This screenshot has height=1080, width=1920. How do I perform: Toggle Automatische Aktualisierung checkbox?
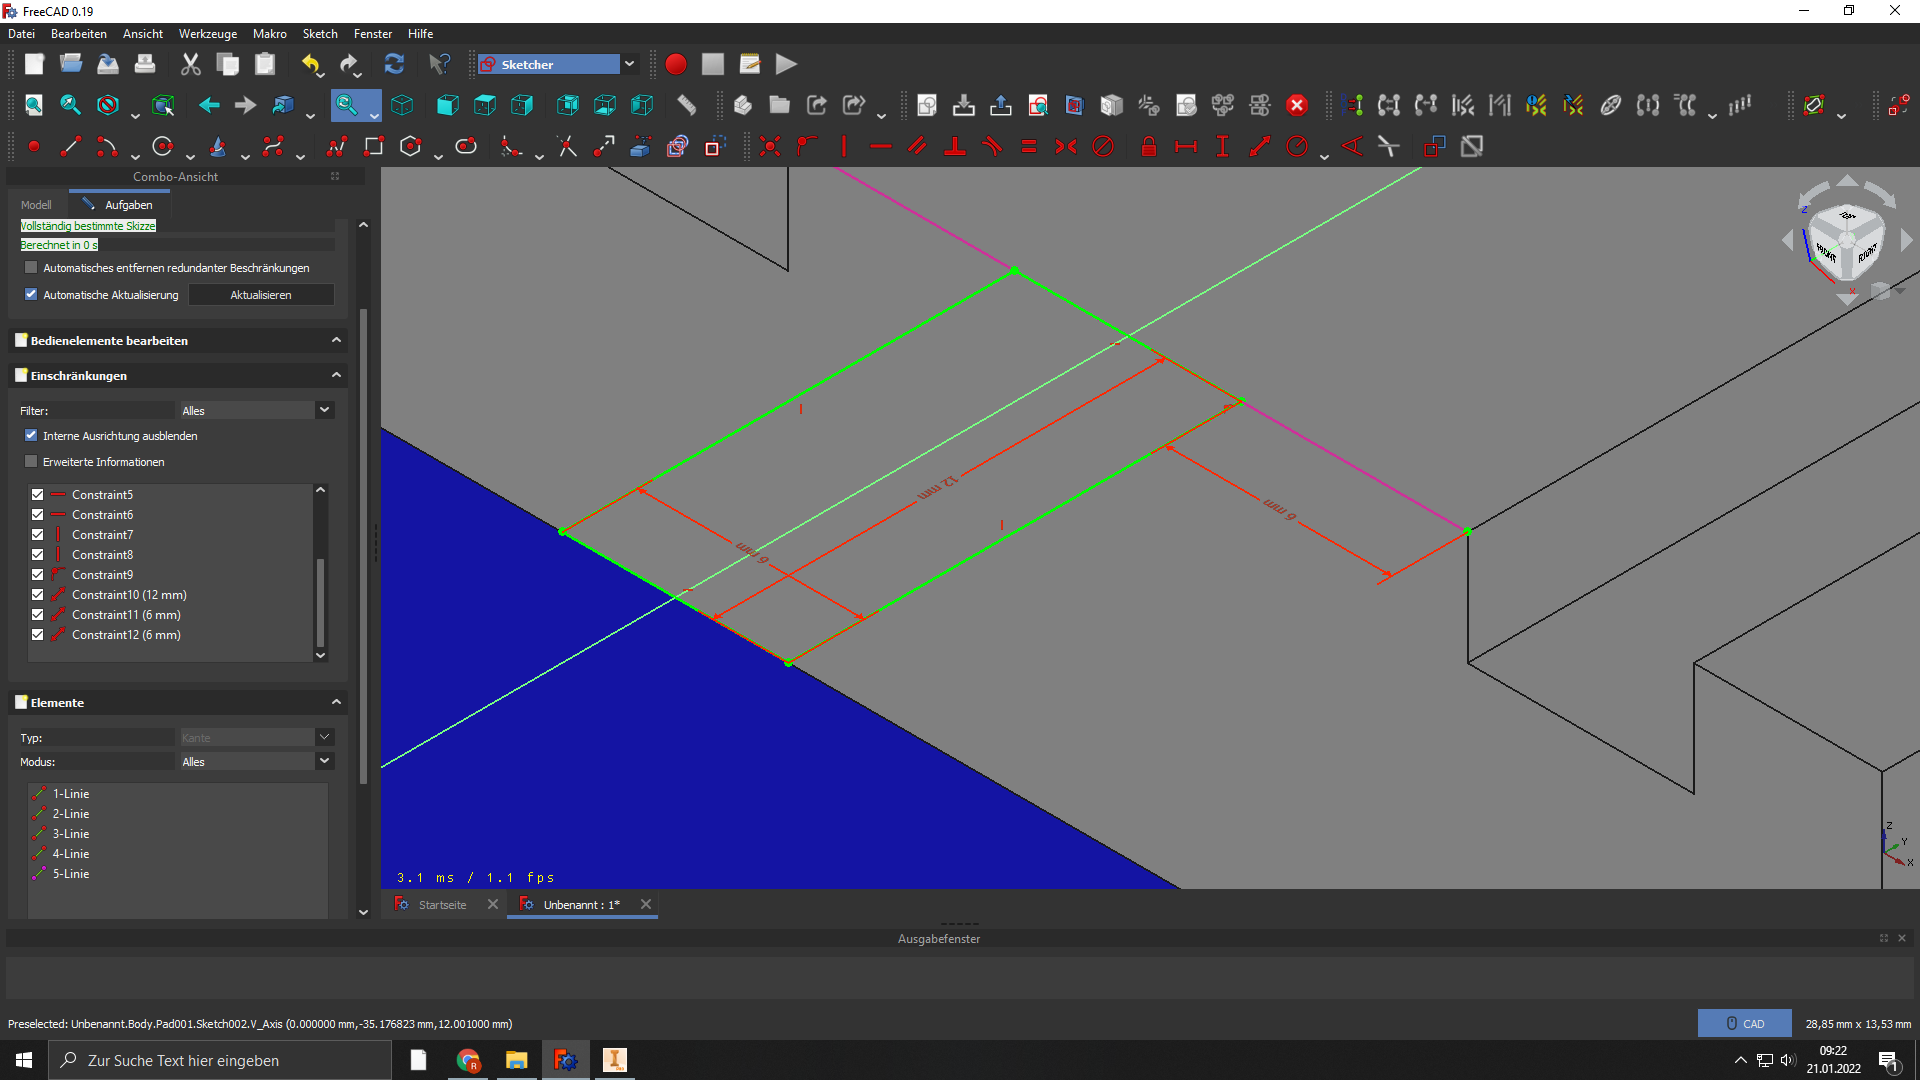click(31, 295)
